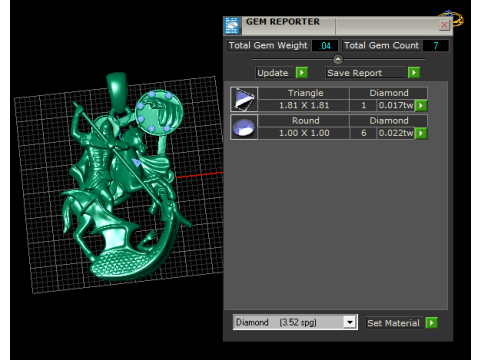Click the Gem Reporter title bar
The height and width of the screenshot is (360, 480).
tap(338, 26)
